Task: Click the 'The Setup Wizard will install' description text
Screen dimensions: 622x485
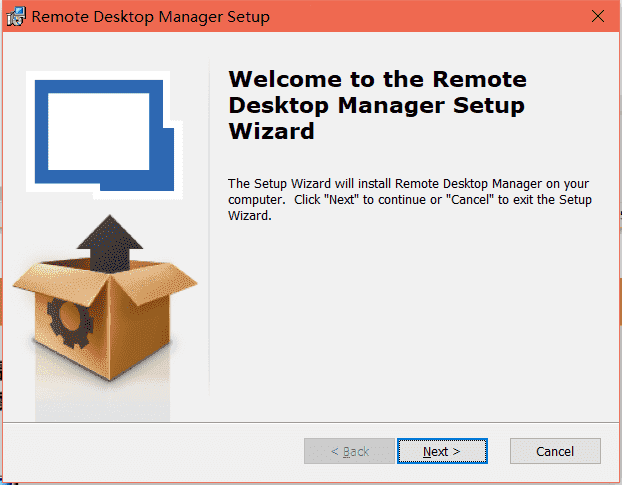Action: tap(410, 199)
